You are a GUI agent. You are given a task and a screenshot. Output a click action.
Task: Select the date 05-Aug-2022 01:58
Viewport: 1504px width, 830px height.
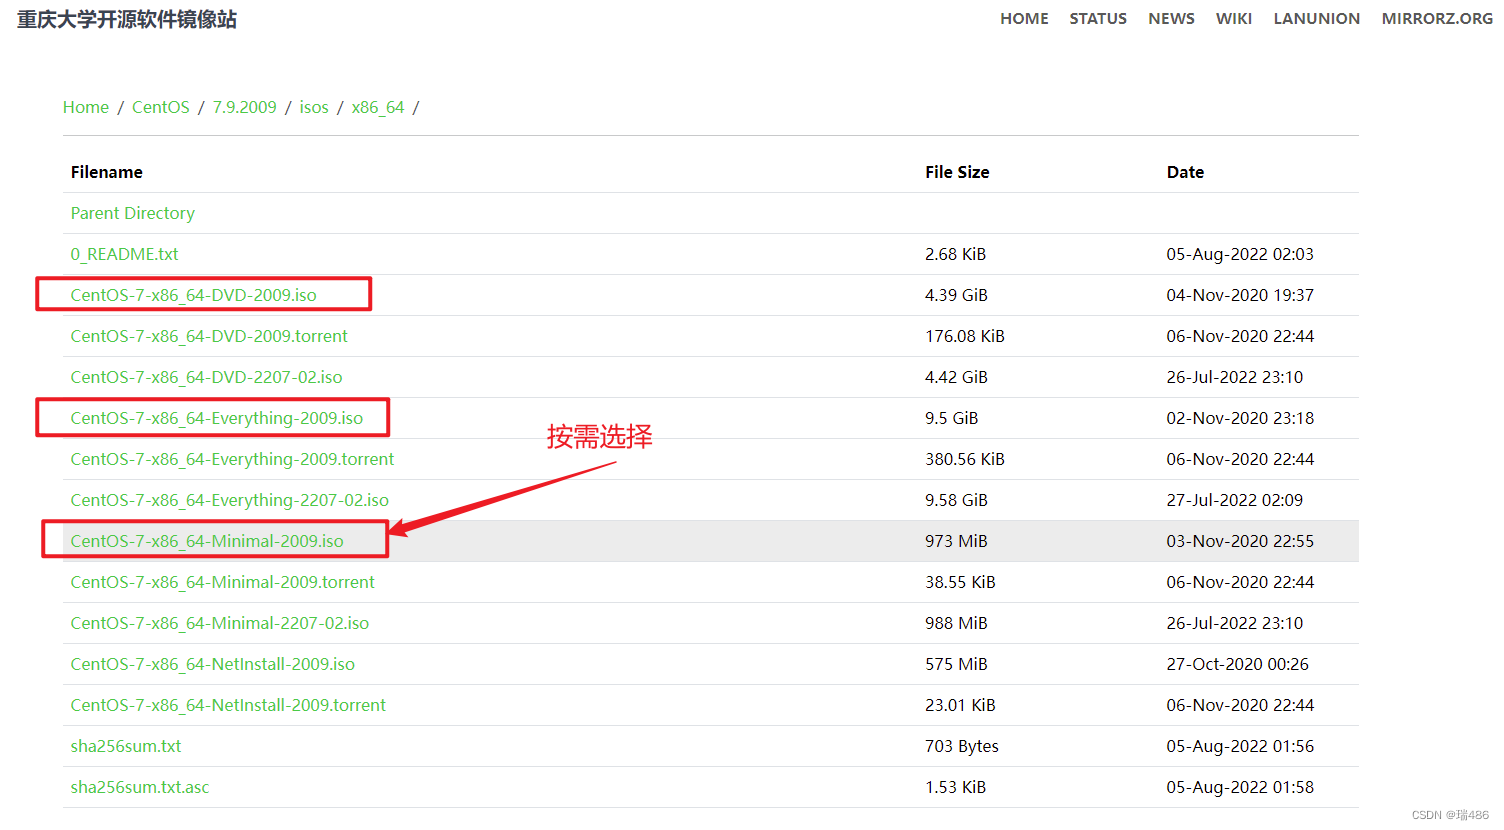click(x=1240, y=787)
